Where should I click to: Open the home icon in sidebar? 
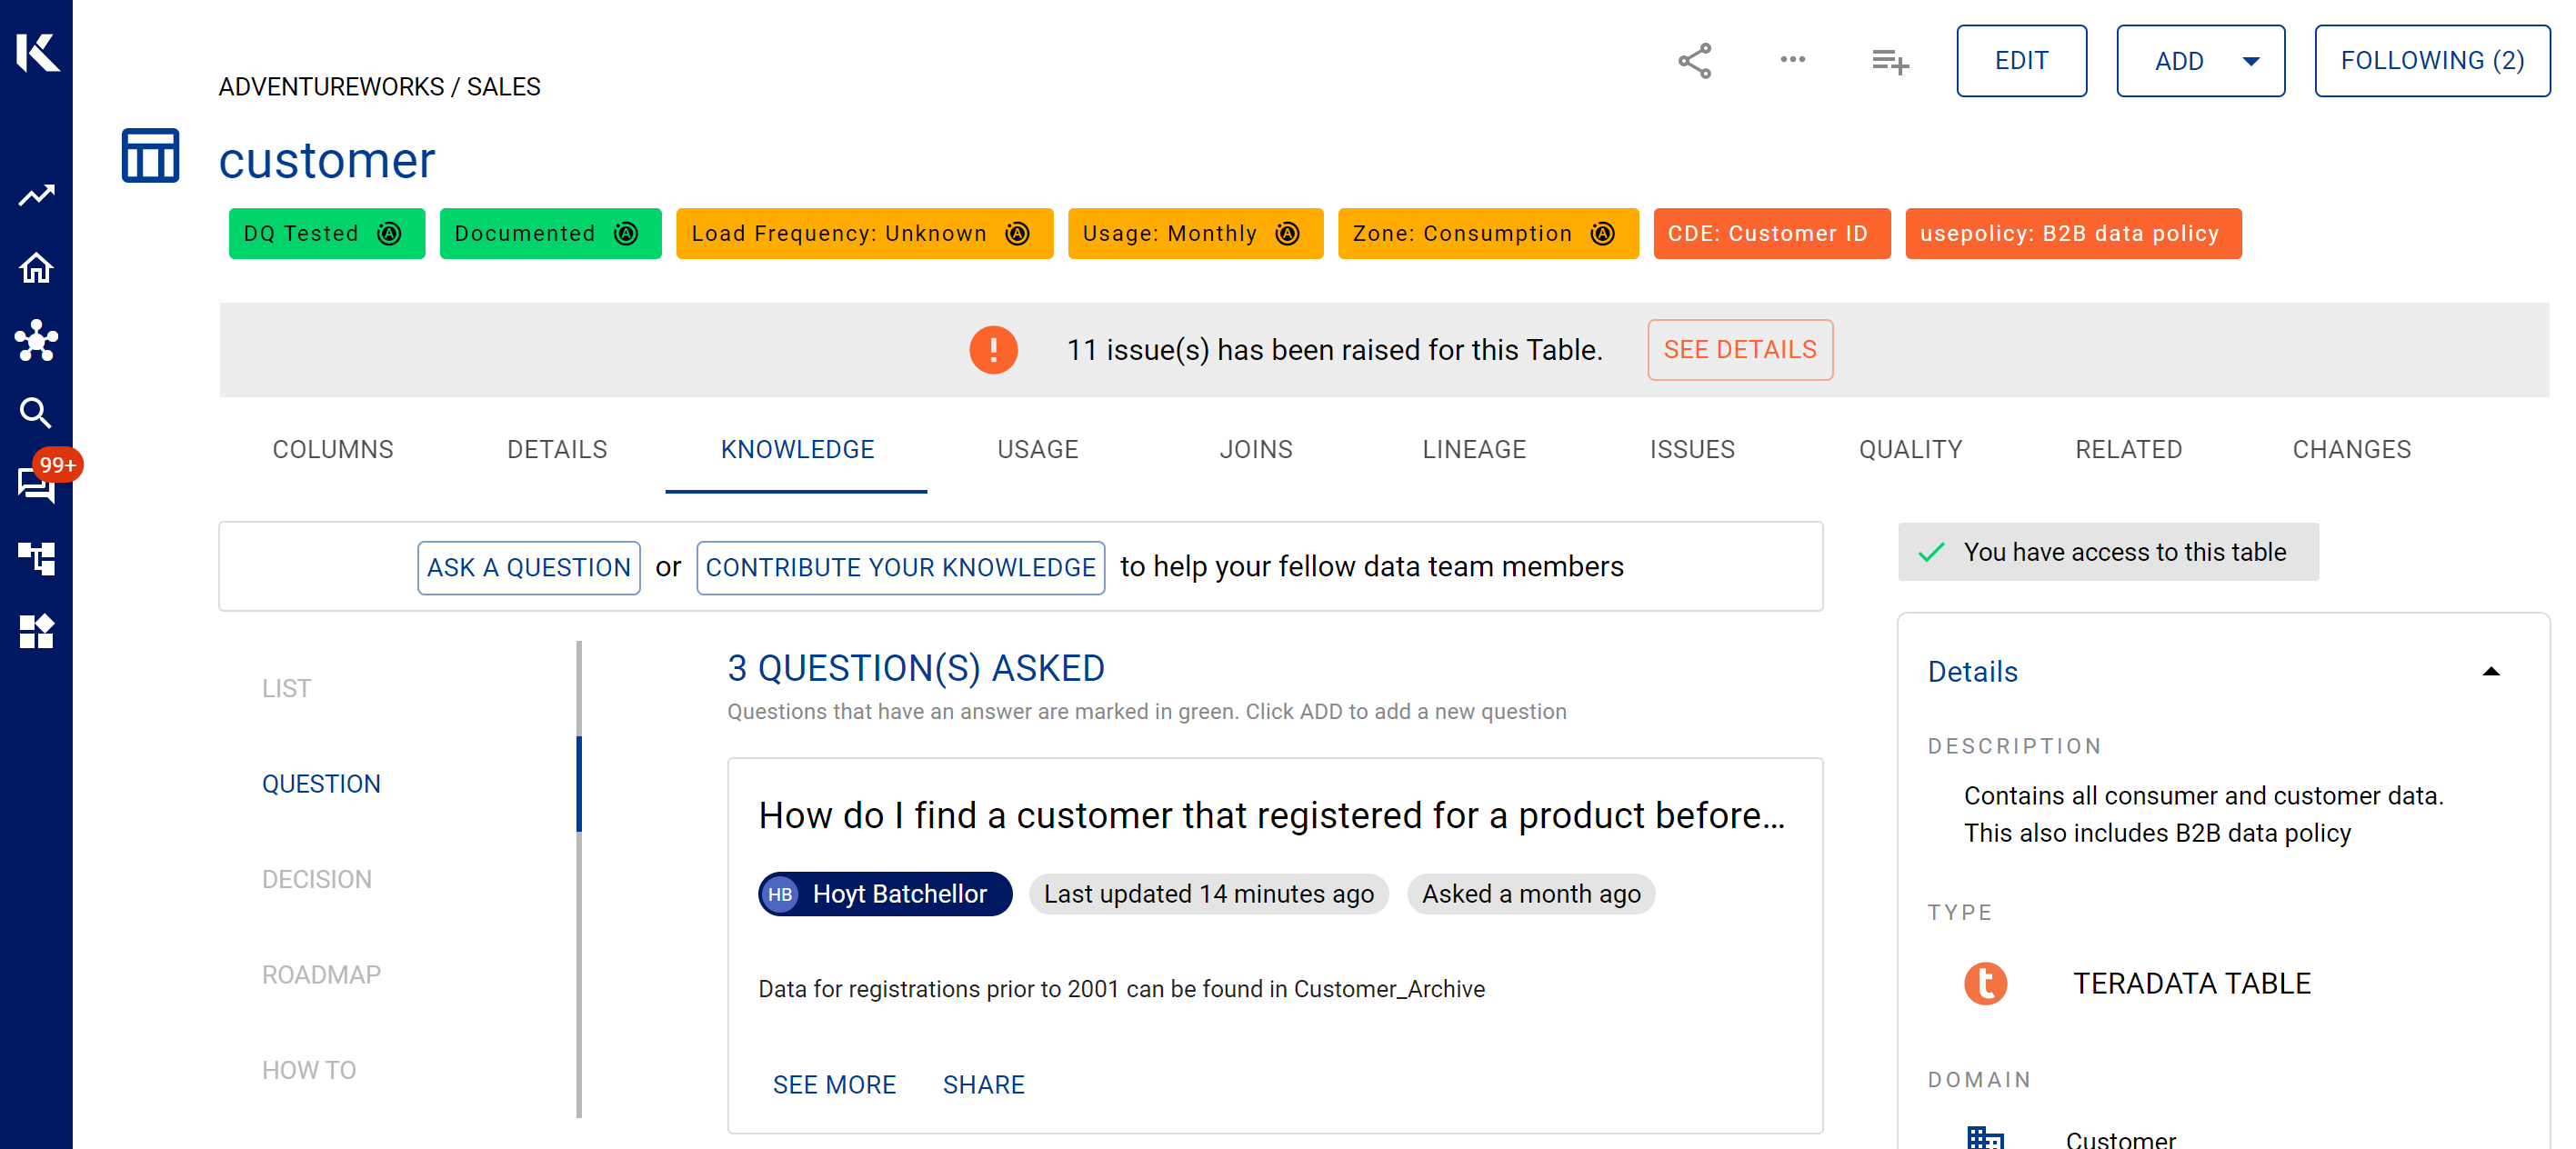36,268
